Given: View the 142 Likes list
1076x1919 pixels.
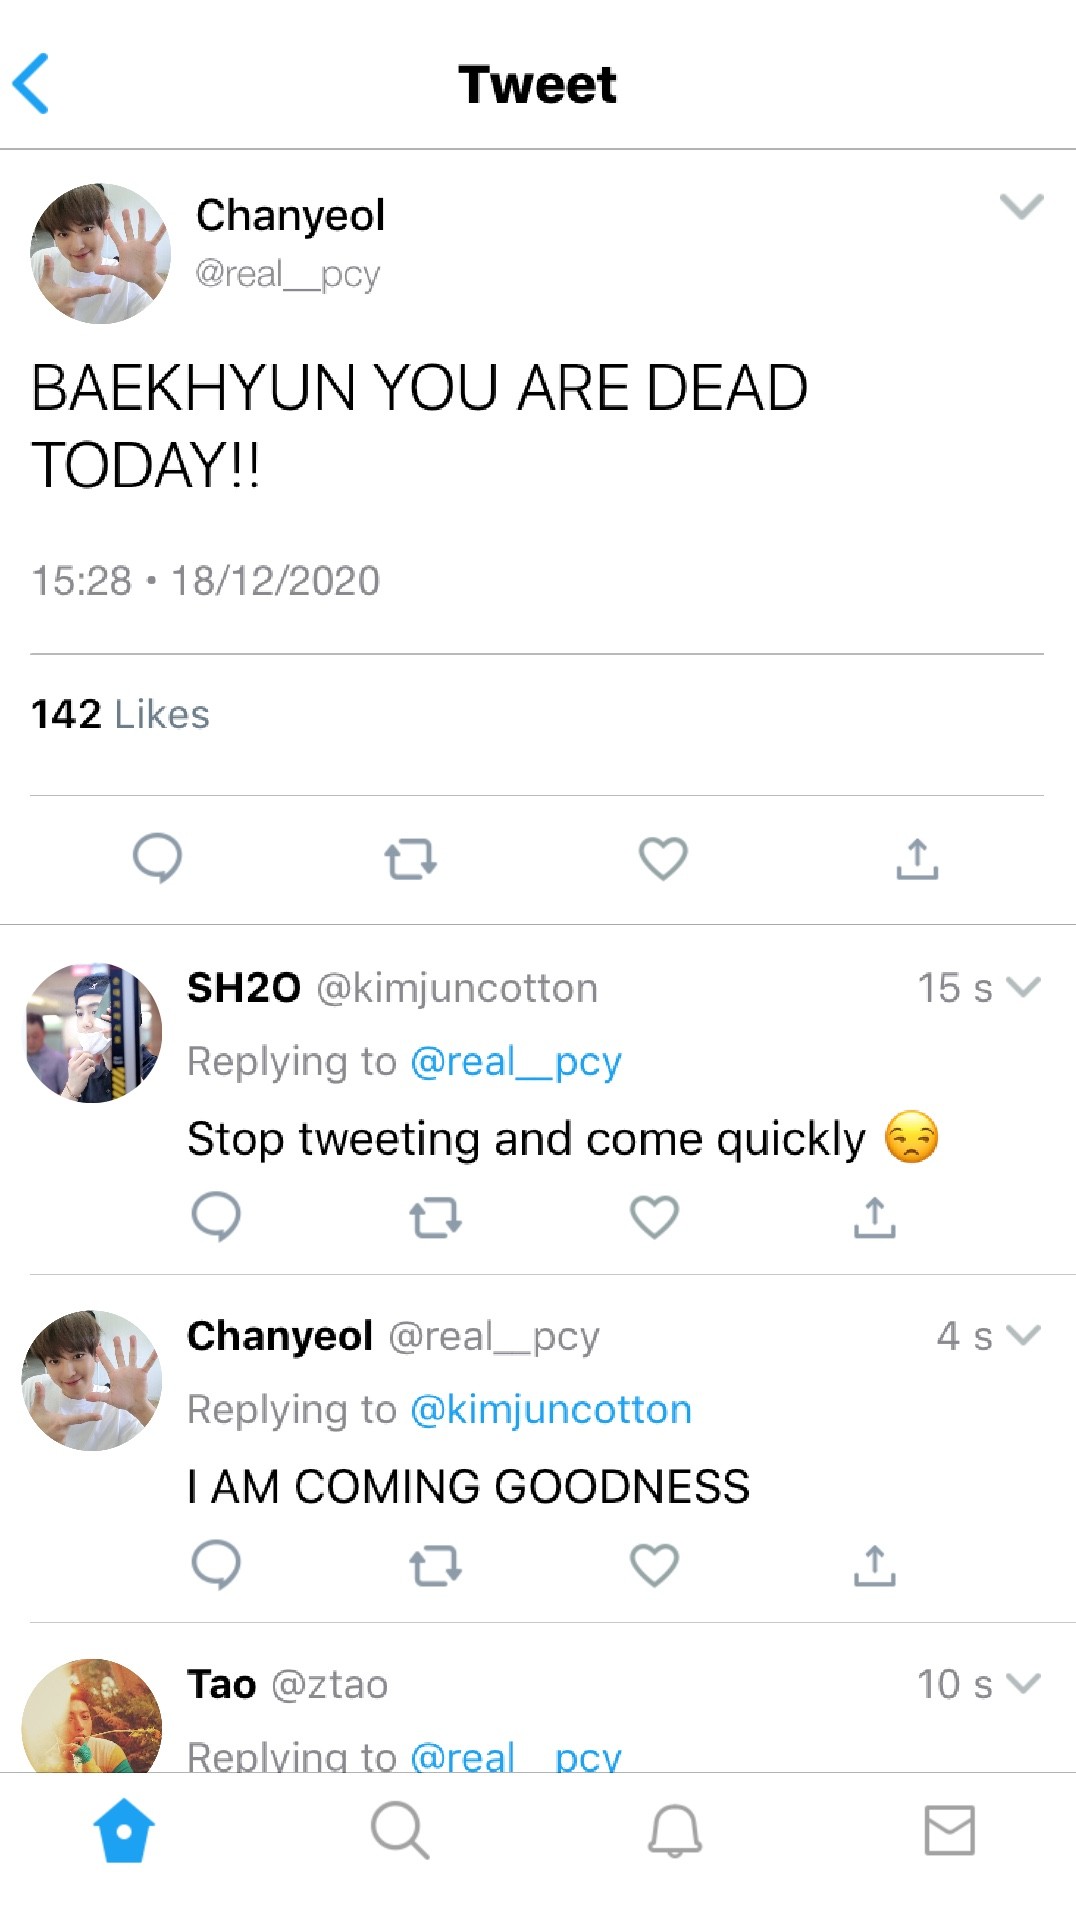Looking at the screenshot, I should [120, 714].
